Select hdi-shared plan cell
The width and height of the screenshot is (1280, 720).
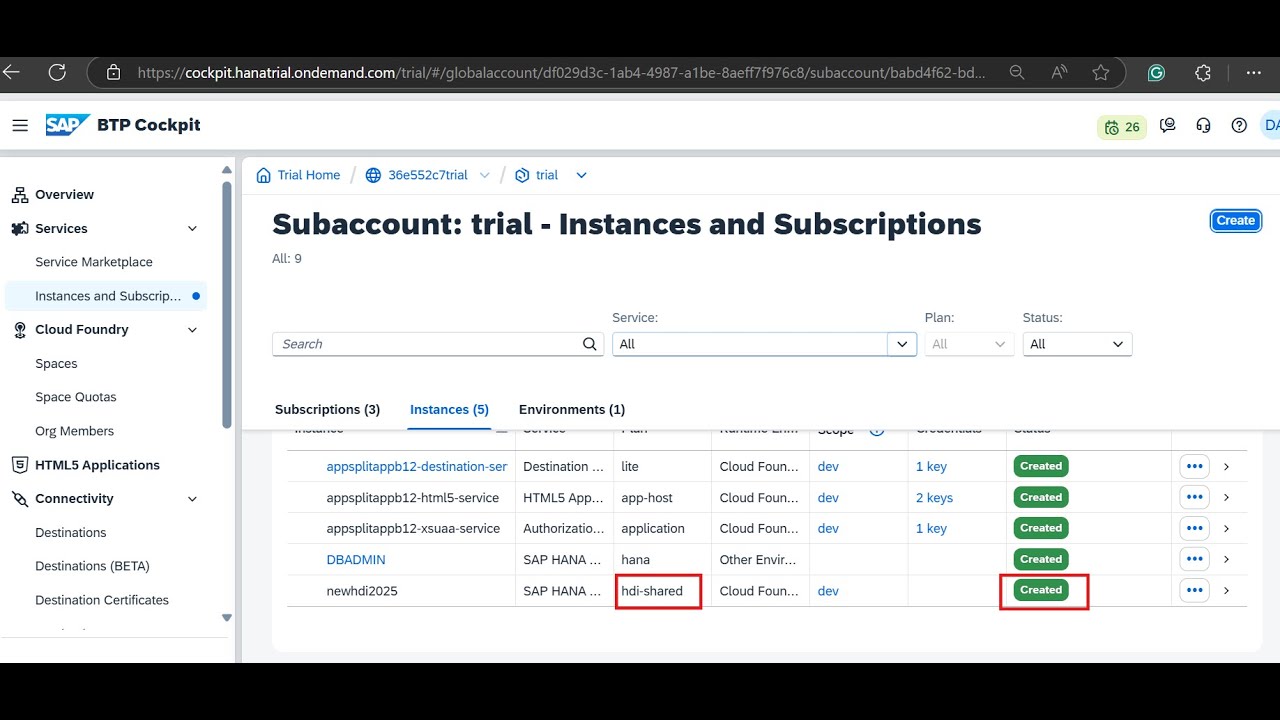(652, 591)
